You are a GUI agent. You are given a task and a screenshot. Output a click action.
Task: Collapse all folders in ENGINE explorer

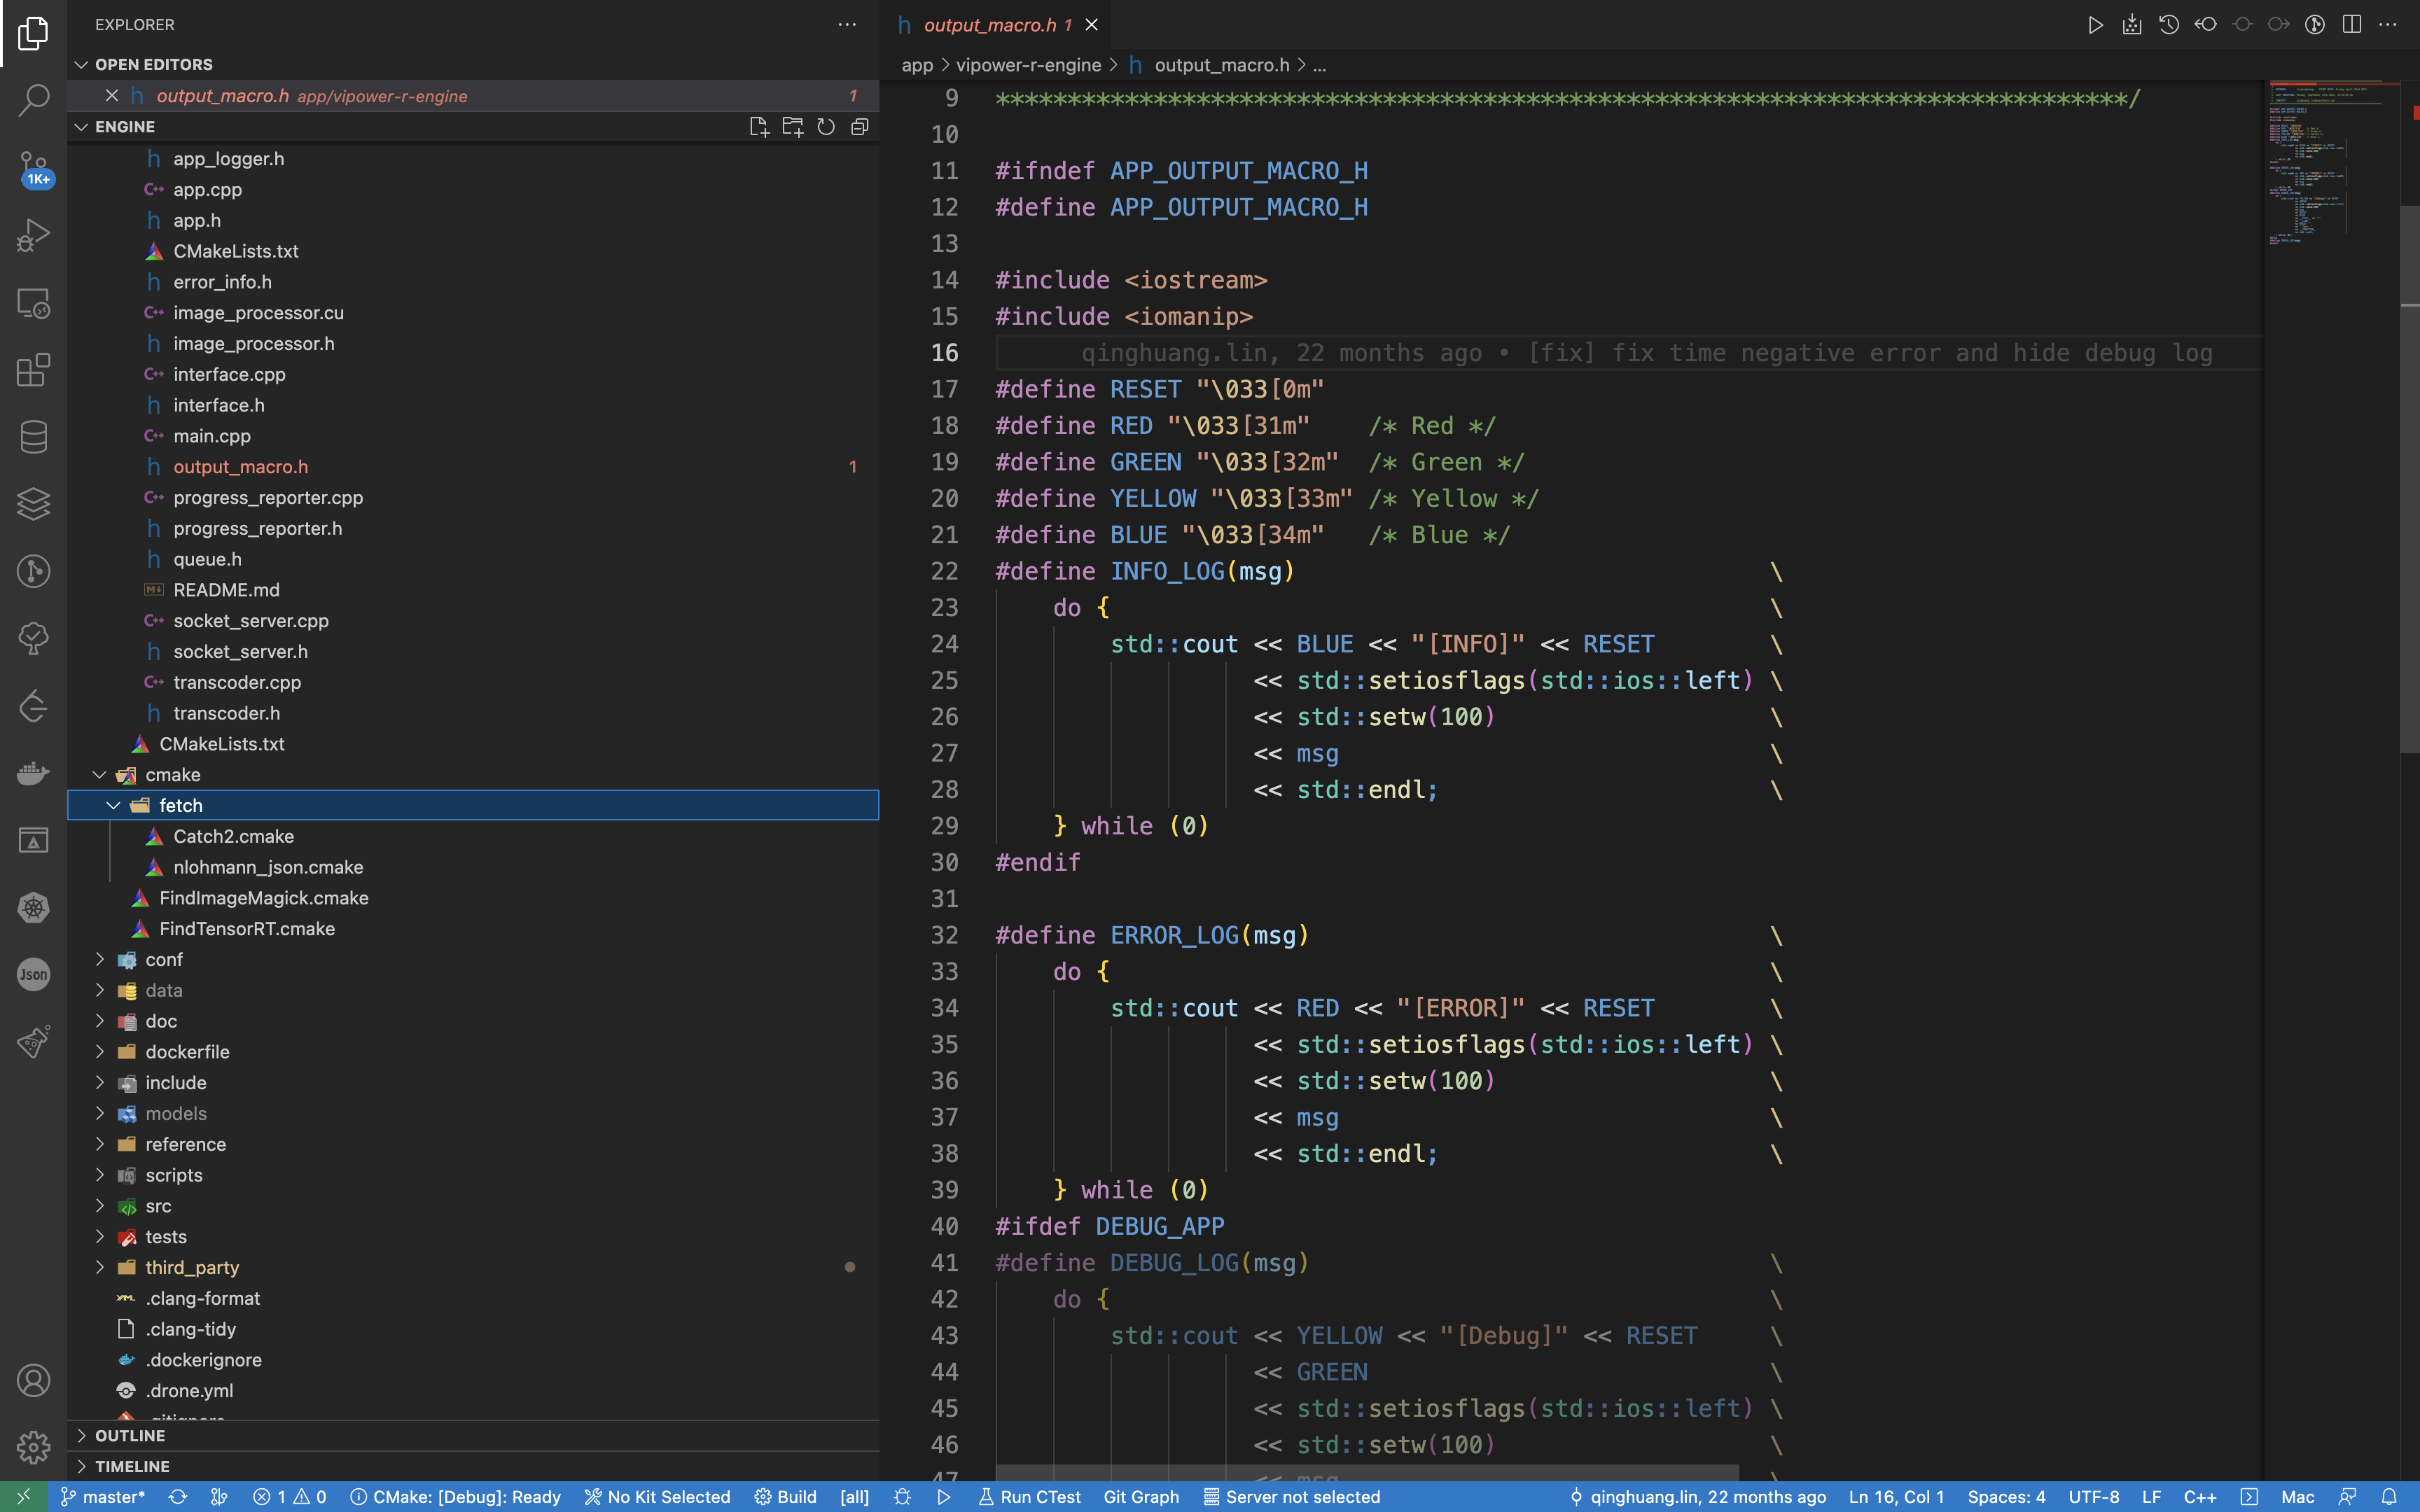pos(859,127)
